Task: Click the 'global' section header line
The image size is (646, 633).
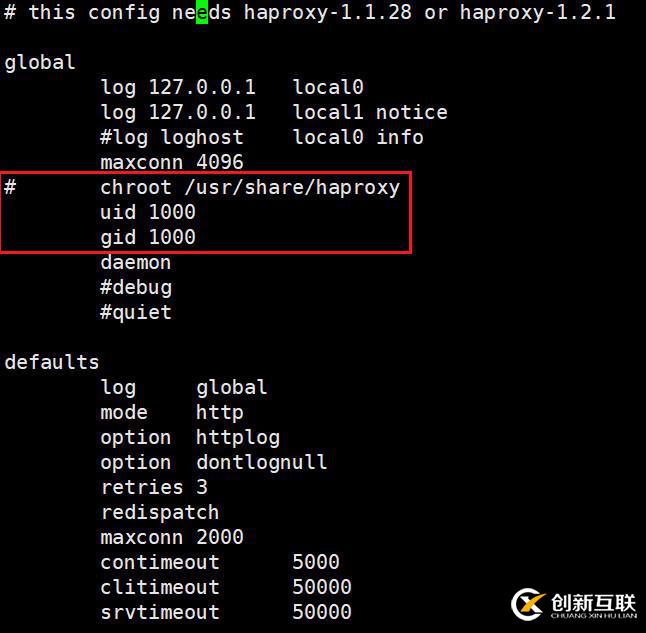Action: (x=40, y=63)
